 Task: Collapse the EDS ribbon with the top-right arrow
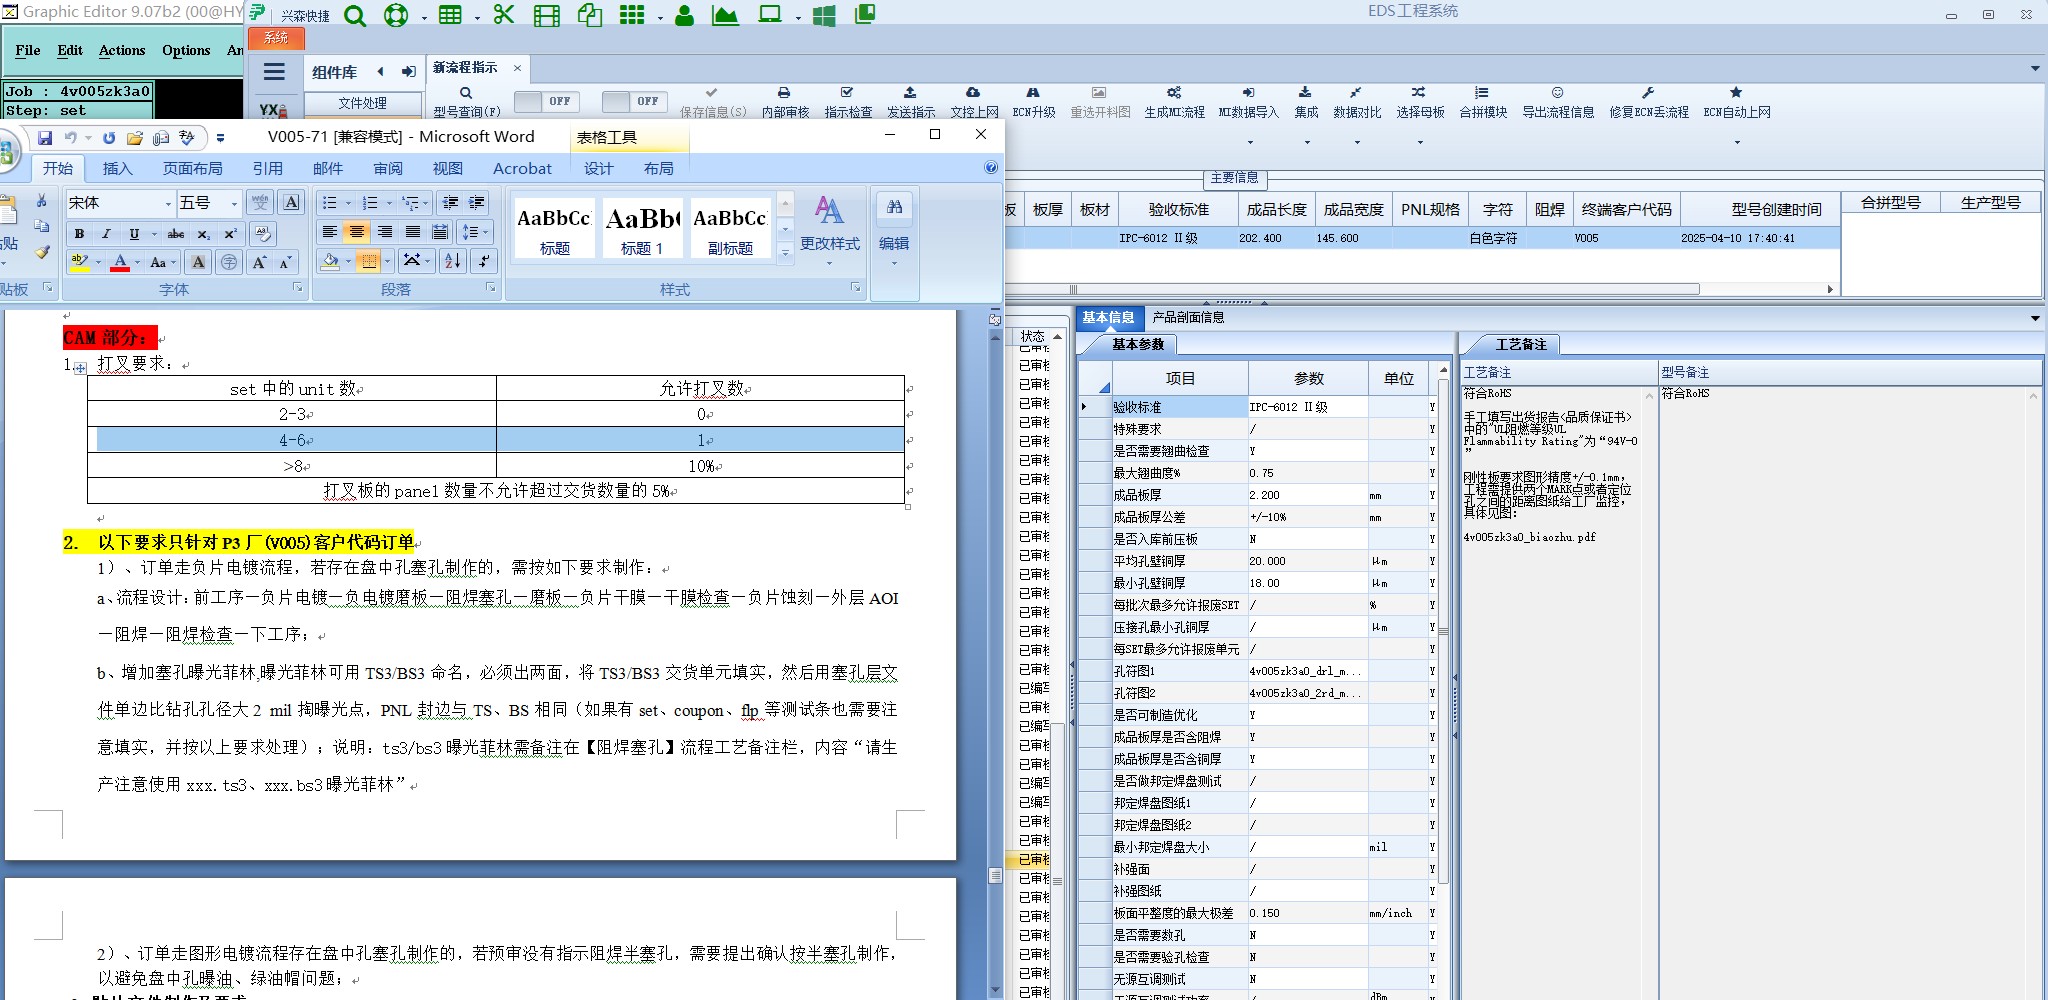tap(2034, 69)
